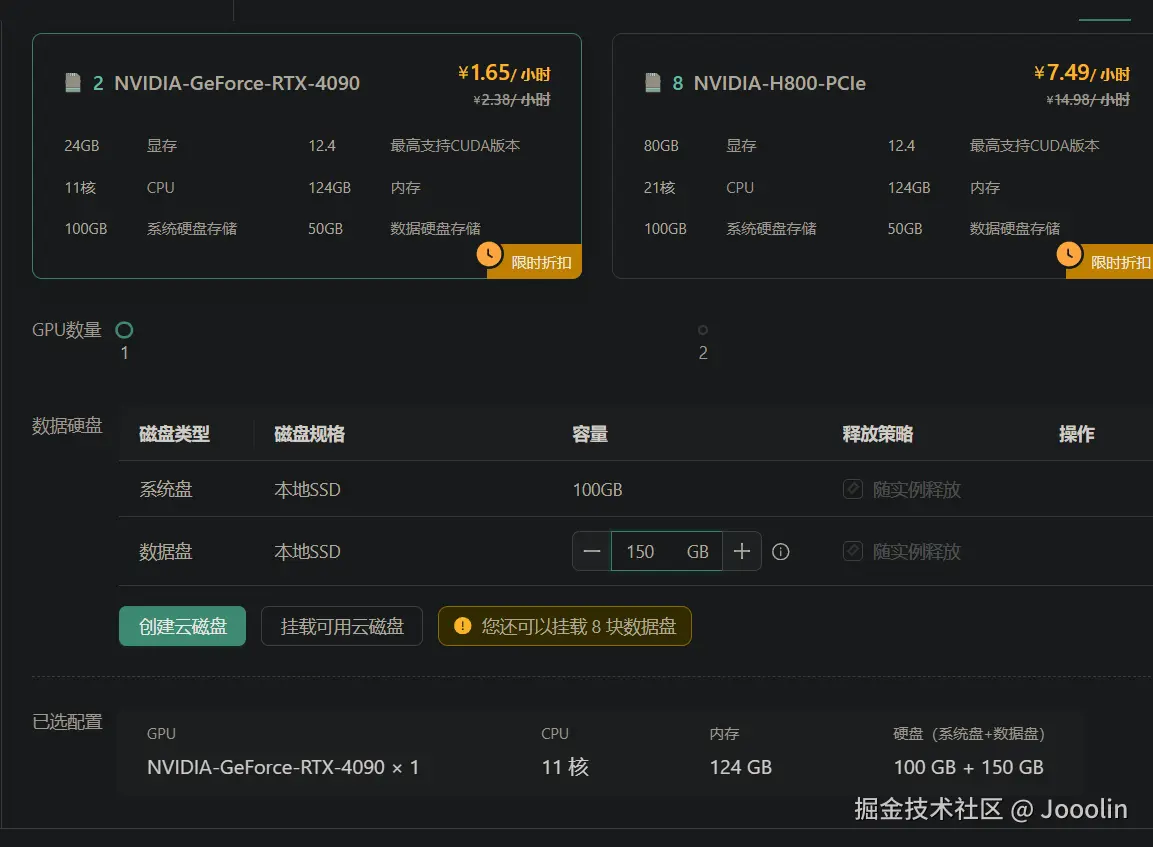Screen dimensions: 1153x847
Task: Click the 磁盘规格 column header
Action: pos(310,434)
